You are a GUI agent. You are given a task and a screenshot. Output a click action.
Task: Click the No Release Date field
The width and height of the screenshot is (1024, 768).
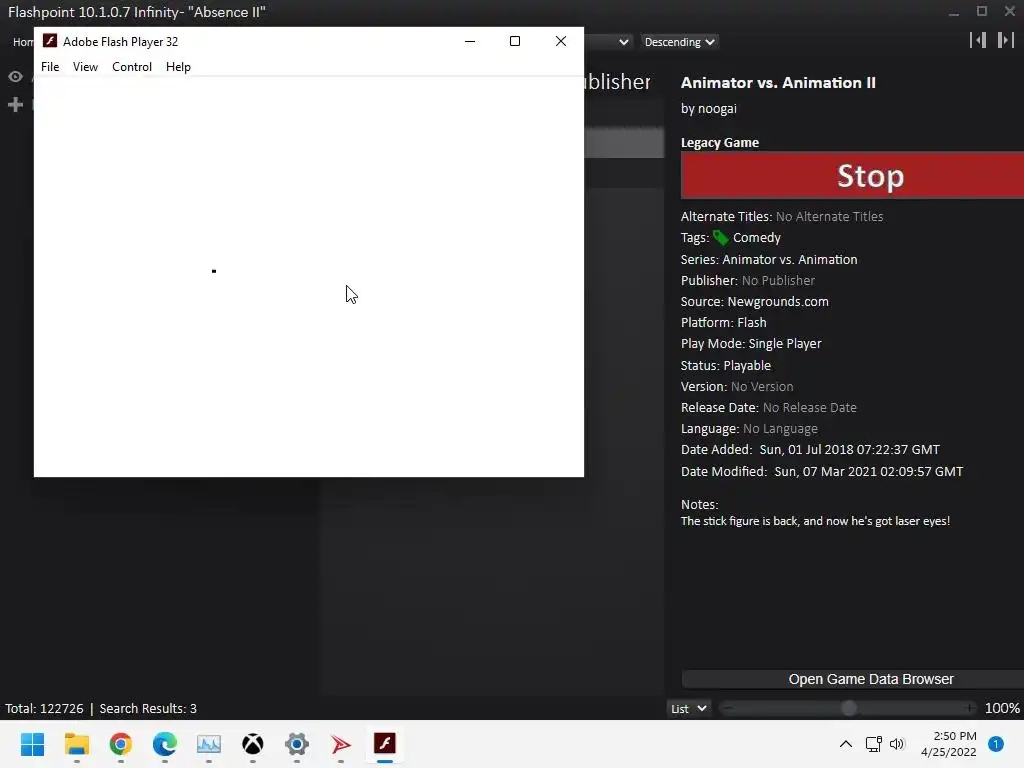(810, 408)
